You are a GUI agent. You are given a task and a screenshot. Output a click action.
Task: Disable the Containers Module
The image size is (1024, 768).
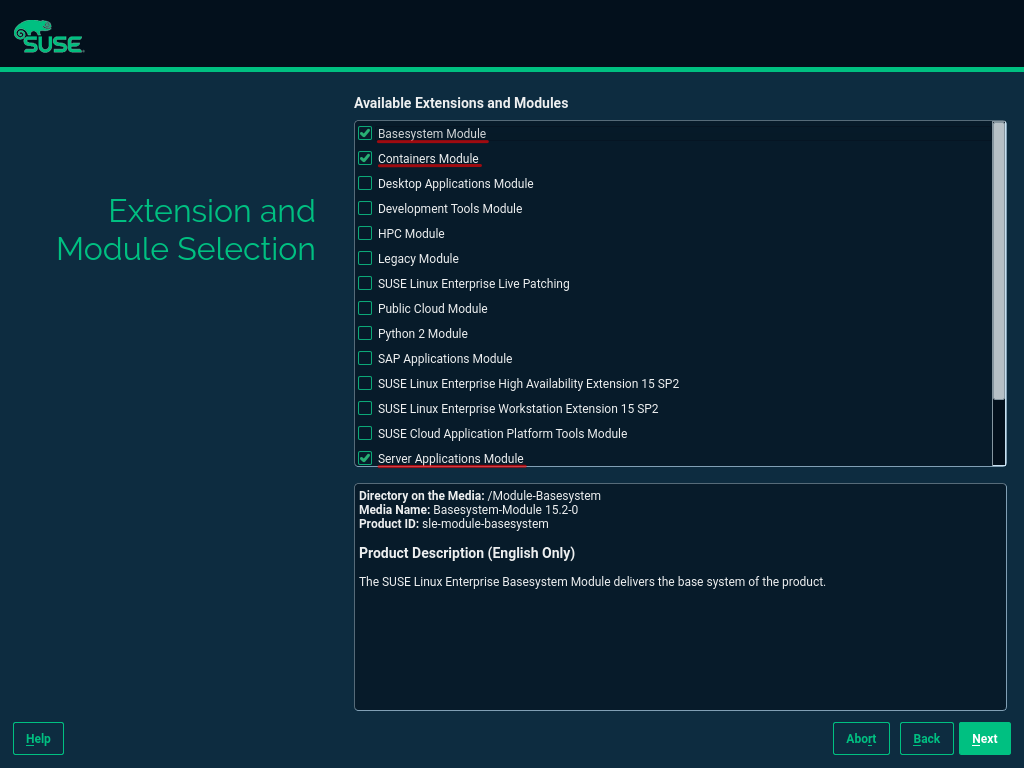click(365, 157)
